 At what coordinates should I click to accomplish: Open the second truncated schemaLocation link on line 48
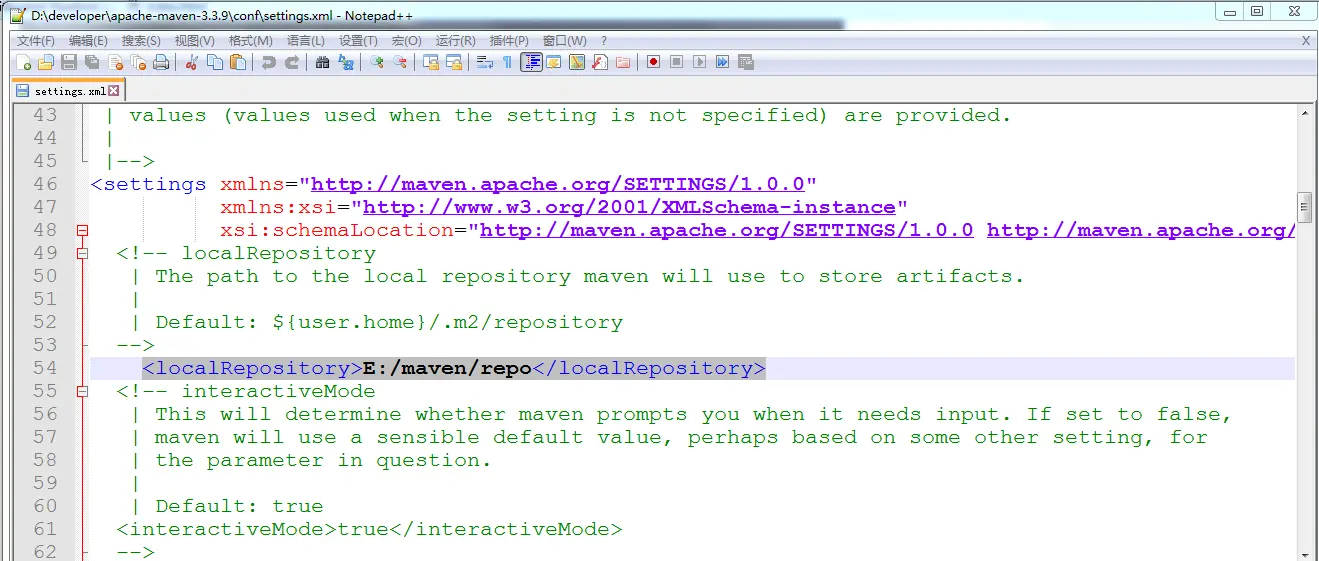point(1141,230)
